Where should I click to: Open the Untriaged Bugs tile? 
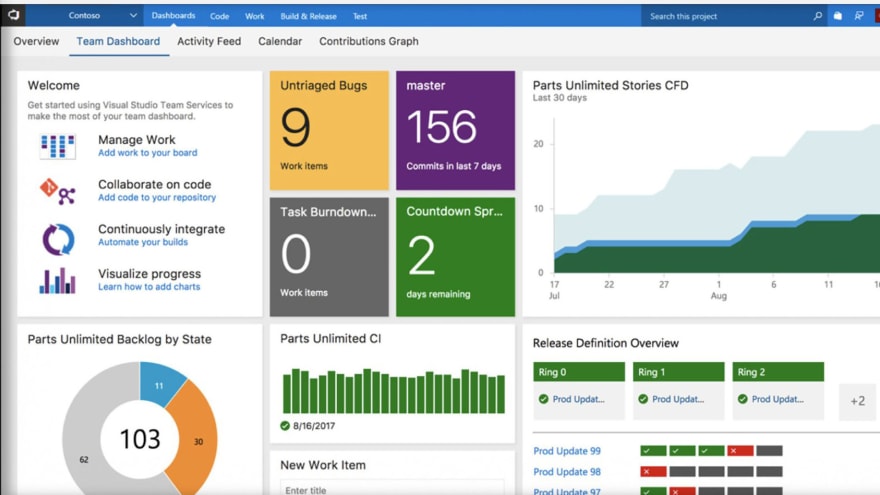pyautogui.click(x=329, y=130)
